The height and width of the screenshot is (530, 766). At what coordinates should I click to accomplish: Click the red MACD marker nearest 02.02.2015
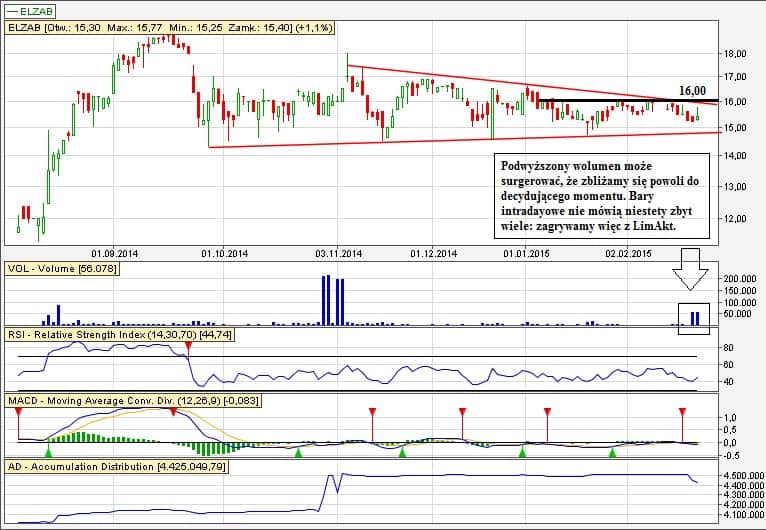pos(682,413)
